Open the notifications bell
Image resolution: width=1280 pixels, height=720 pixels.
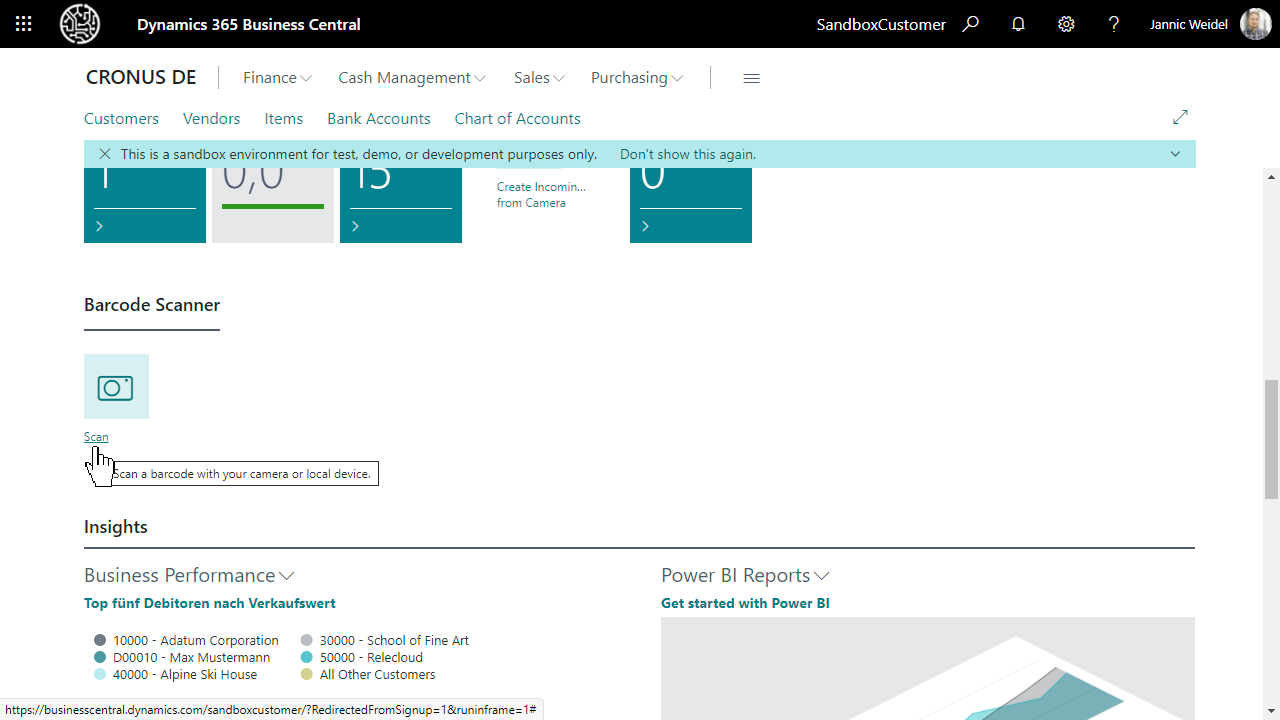(1018, 24)
